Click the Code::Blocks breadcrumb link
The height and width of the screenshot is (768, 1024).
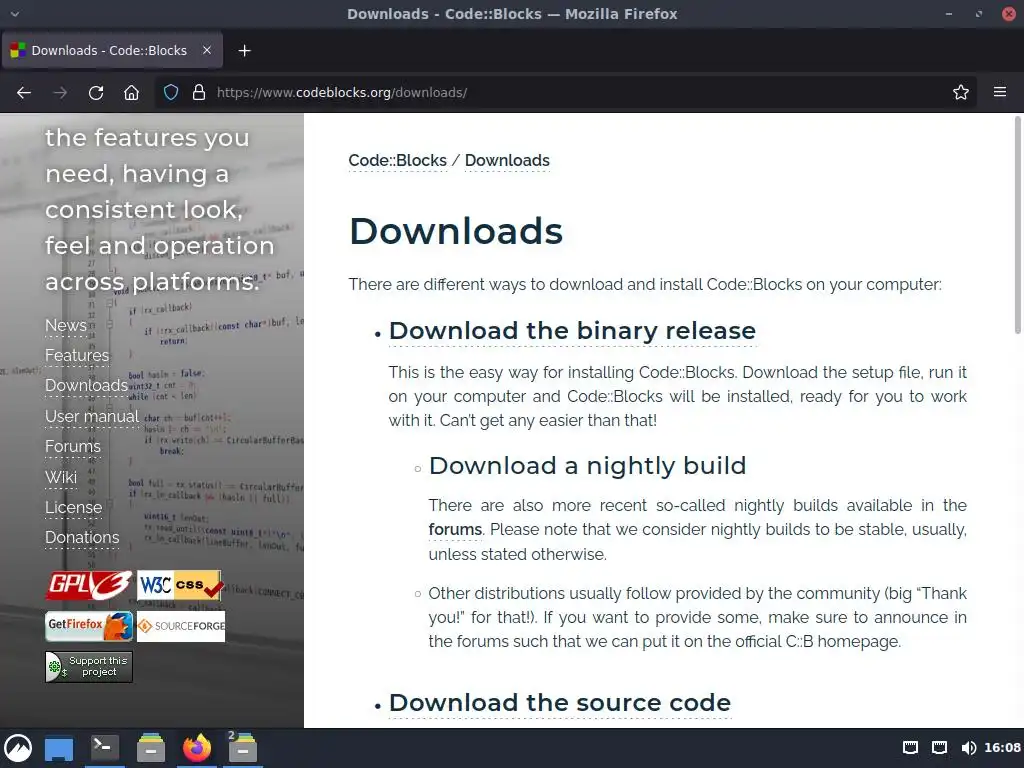[x=398, y=161]
